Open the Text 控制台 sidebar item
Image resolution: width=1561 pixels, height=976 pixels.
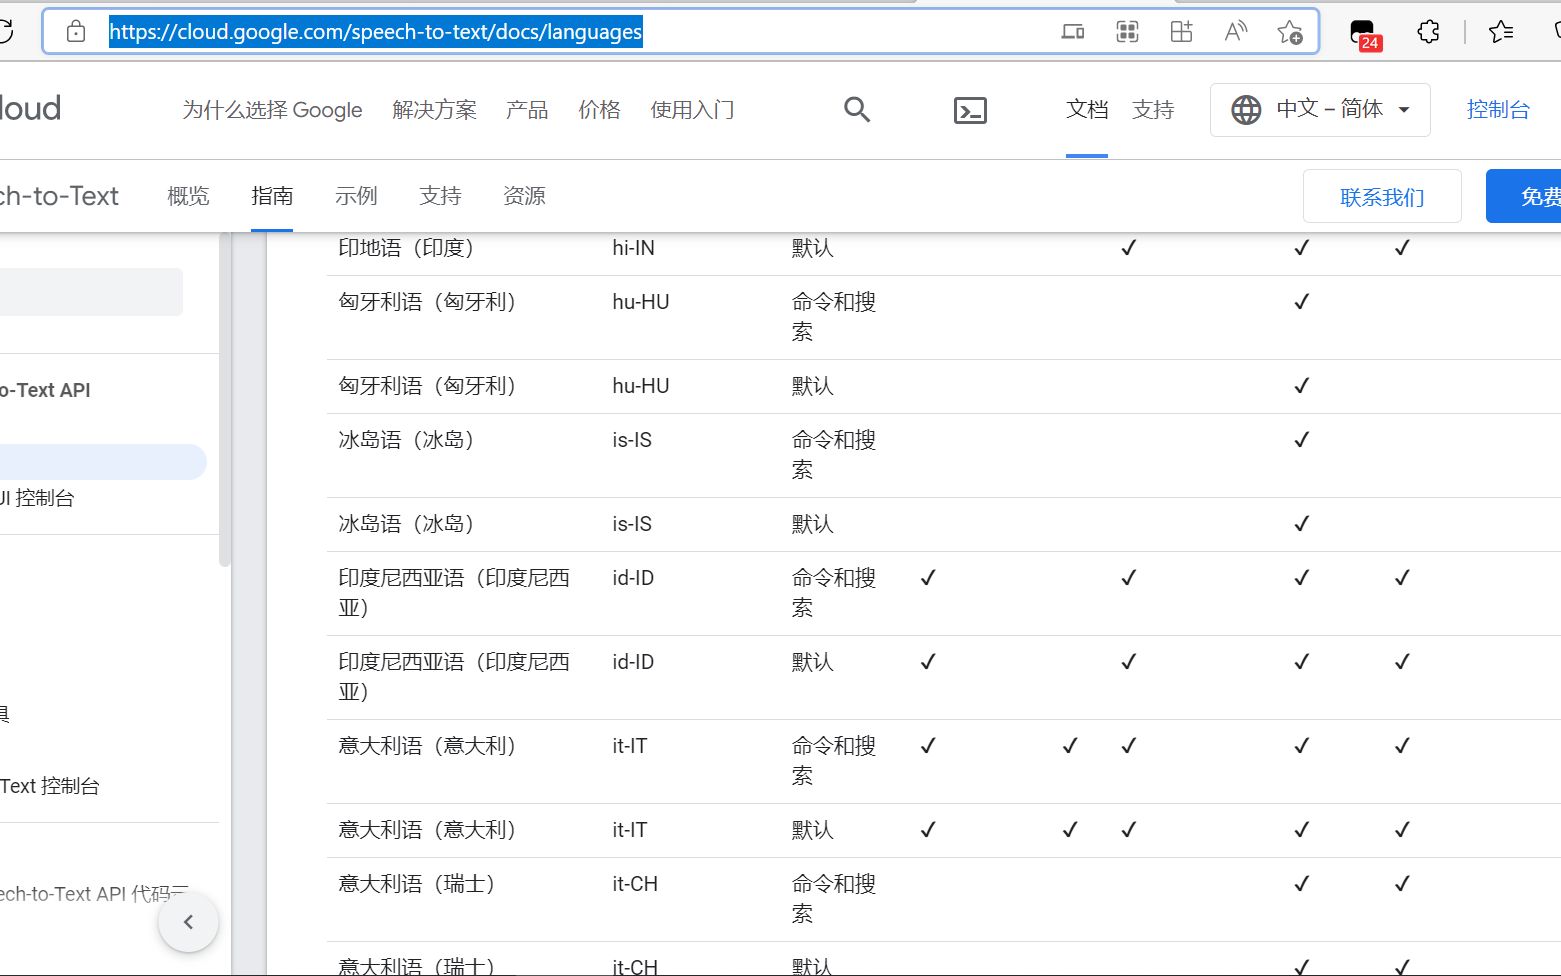click(50, 786)
